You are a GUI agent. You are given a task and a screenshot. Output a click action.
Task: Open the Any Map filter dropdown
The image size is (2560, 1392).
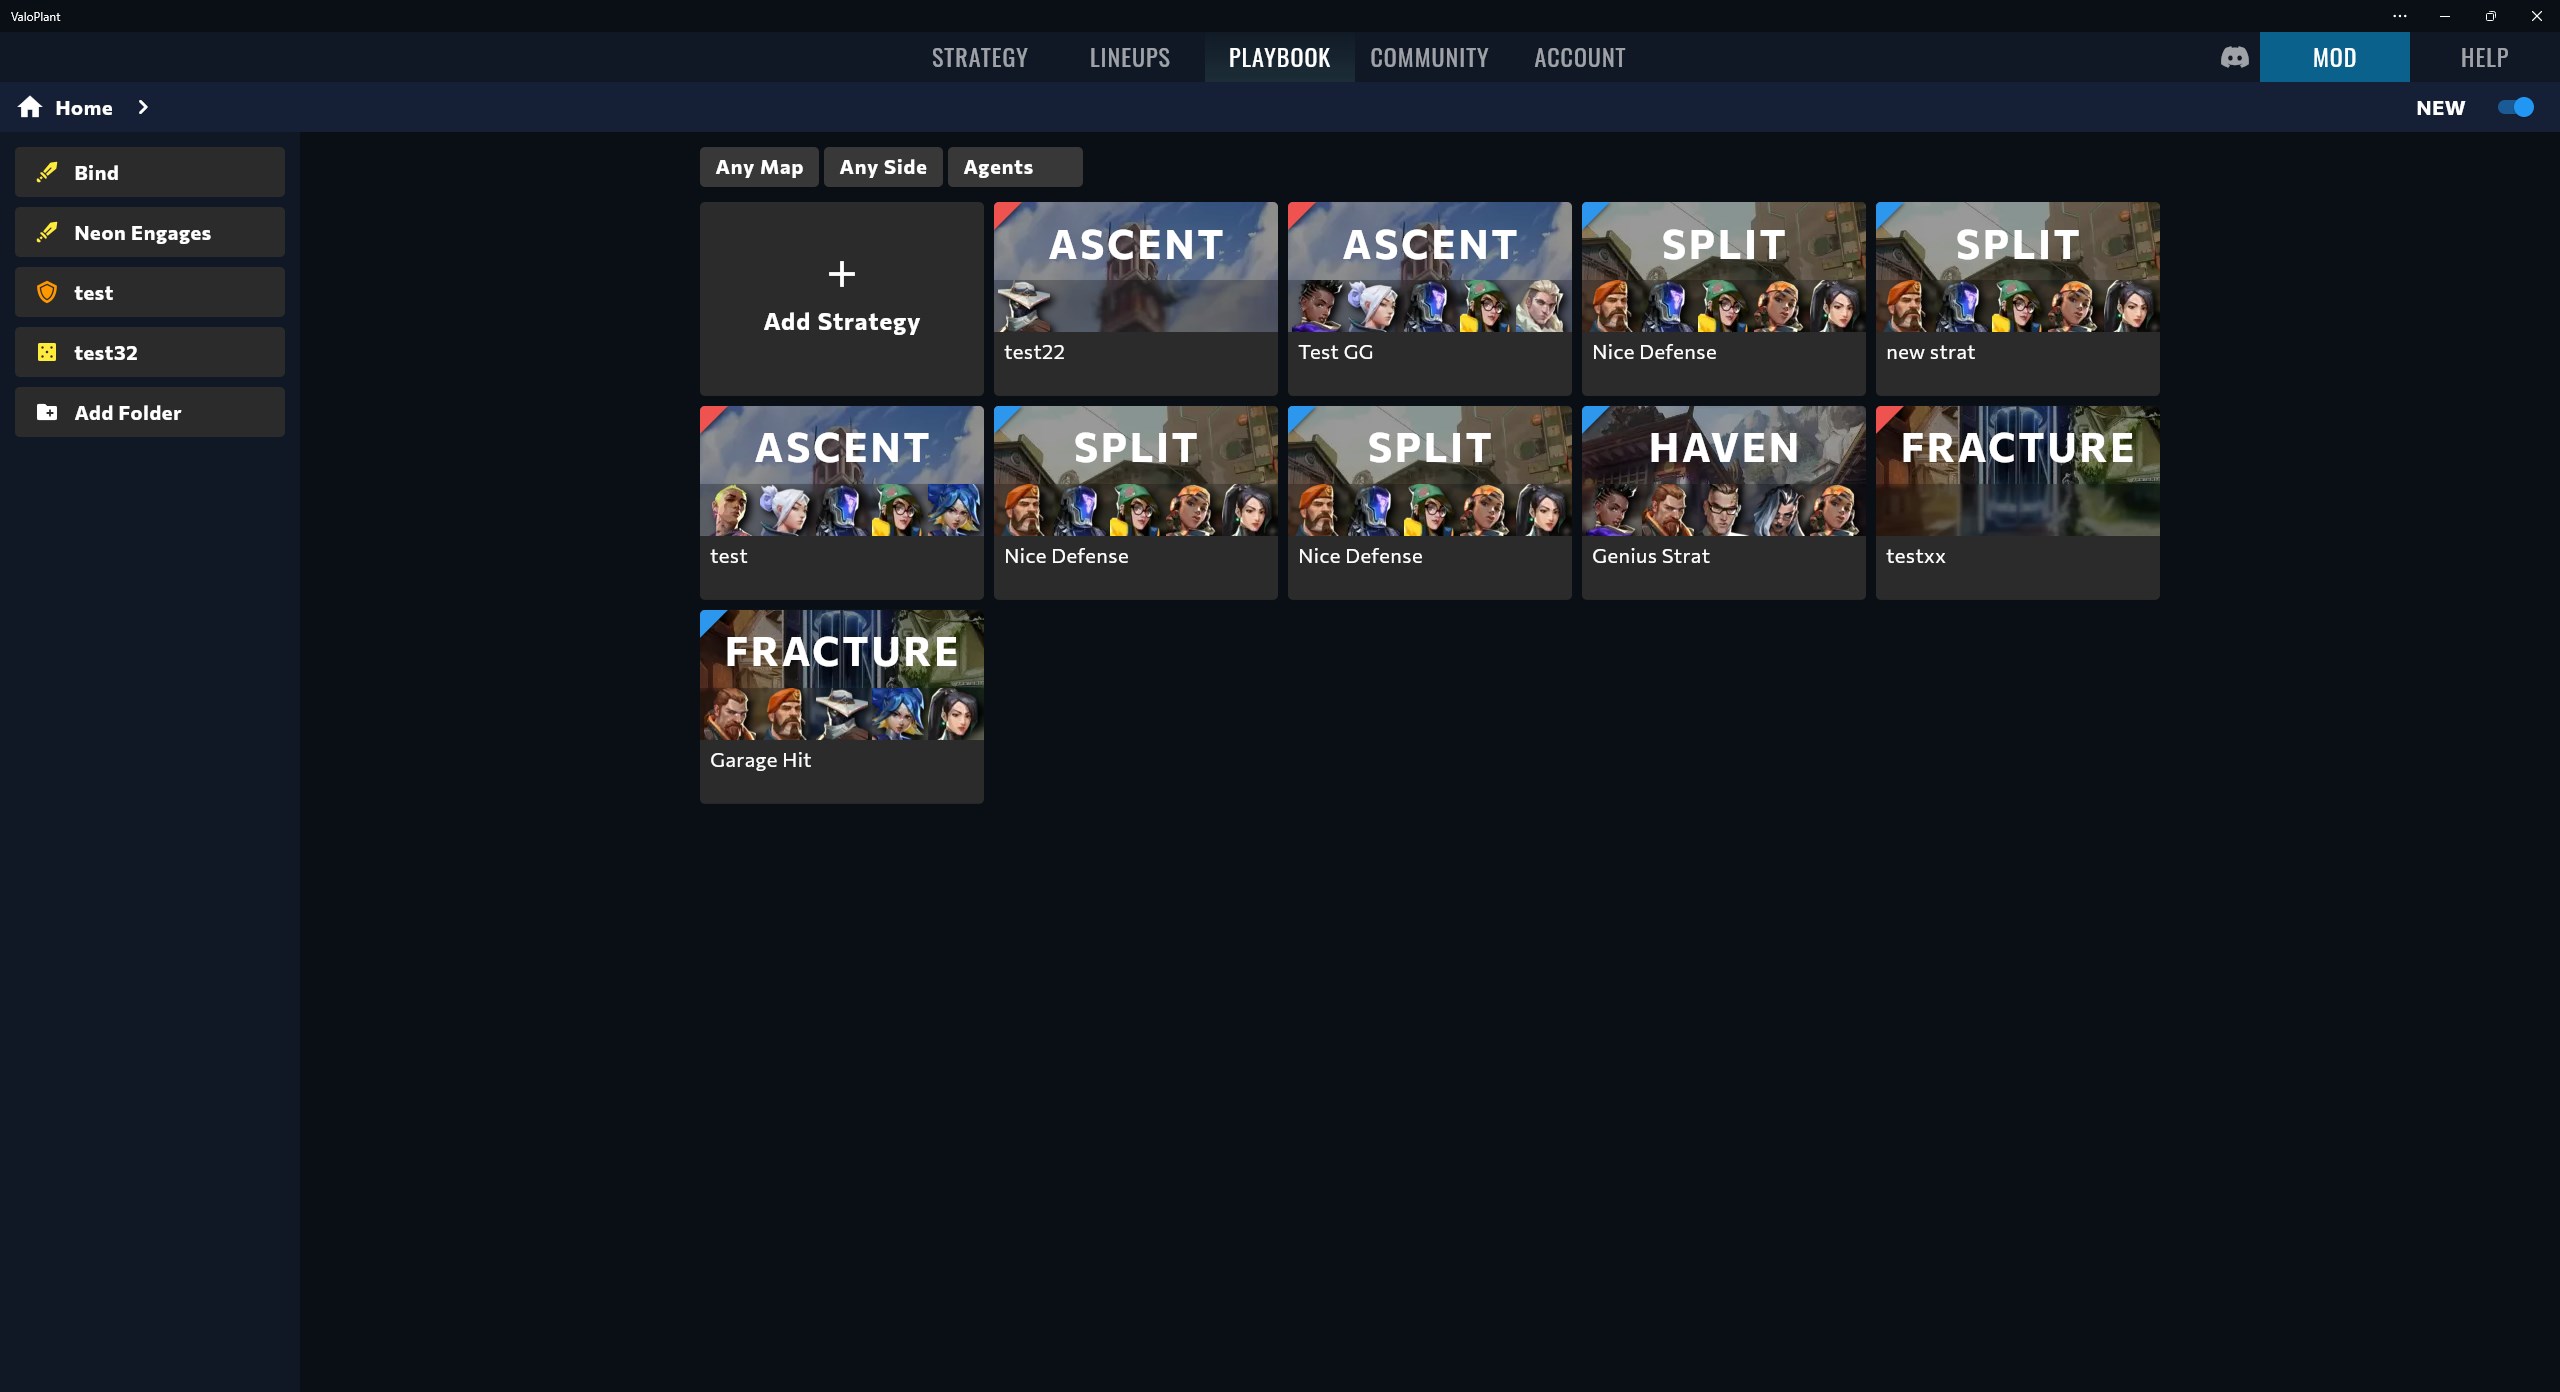(x=759, y=167)
